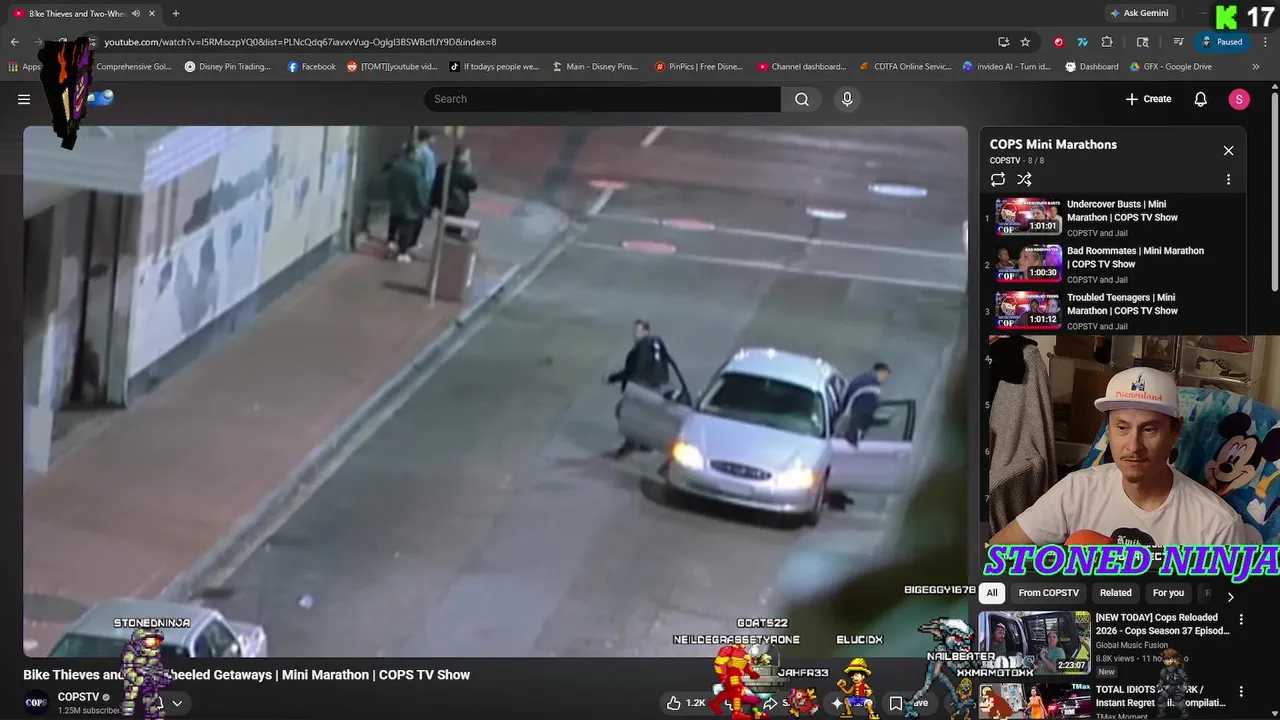Focus the YouTube Search field
1280x720 pixels.
(x=602, y=99)
